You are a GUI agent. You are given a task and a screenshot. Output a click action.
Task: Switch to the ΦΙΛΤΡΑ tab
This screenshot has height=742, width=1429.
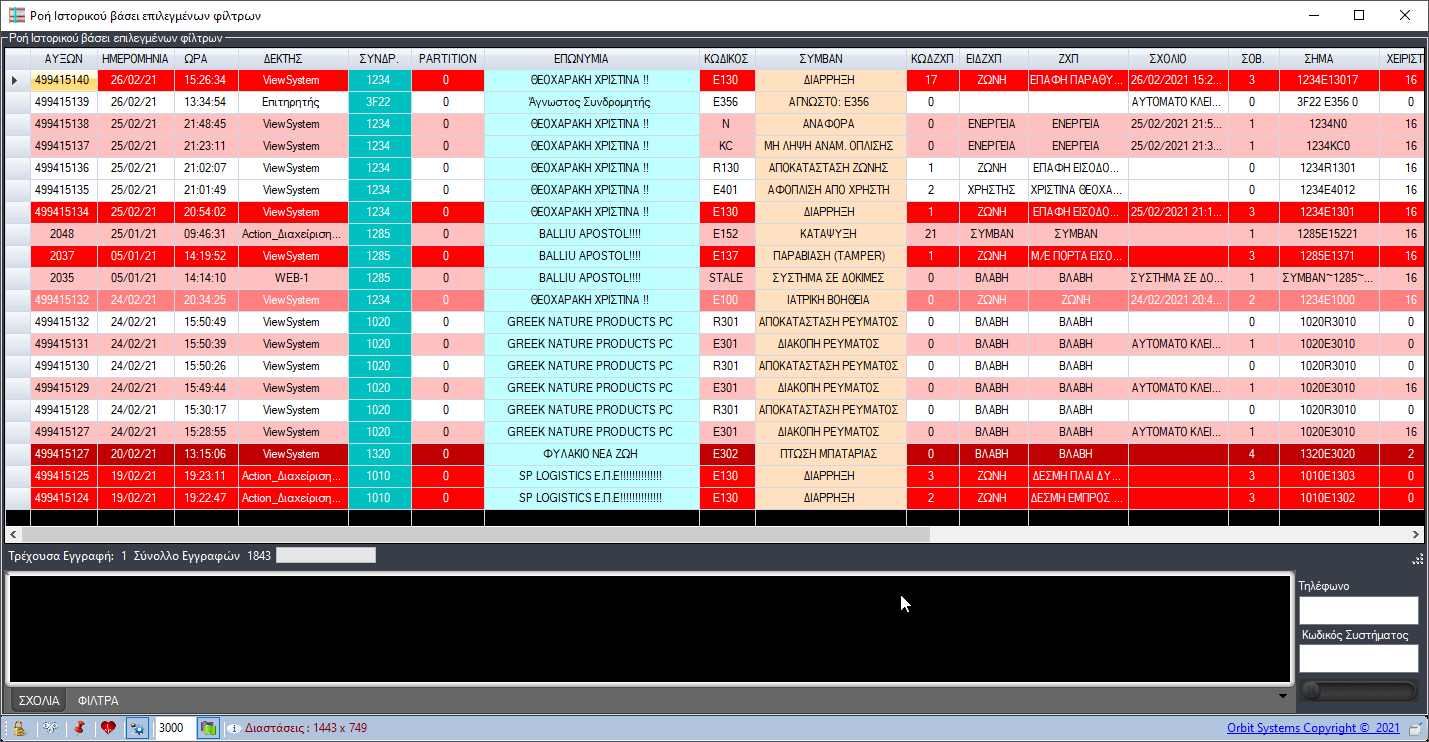click(x=99, y=700)
